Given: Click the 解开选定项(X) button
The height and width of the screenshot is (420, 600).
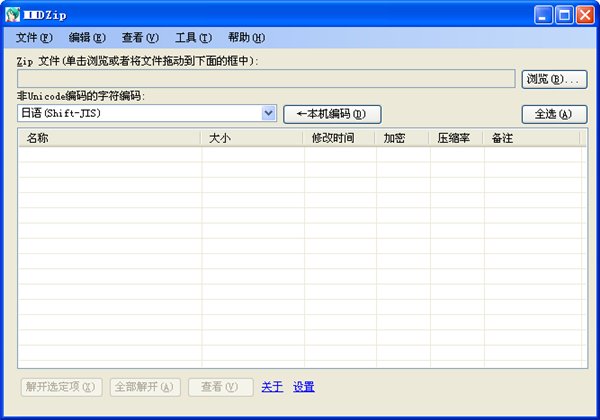Looking at the screenshot, I should [x=61, y=387].
